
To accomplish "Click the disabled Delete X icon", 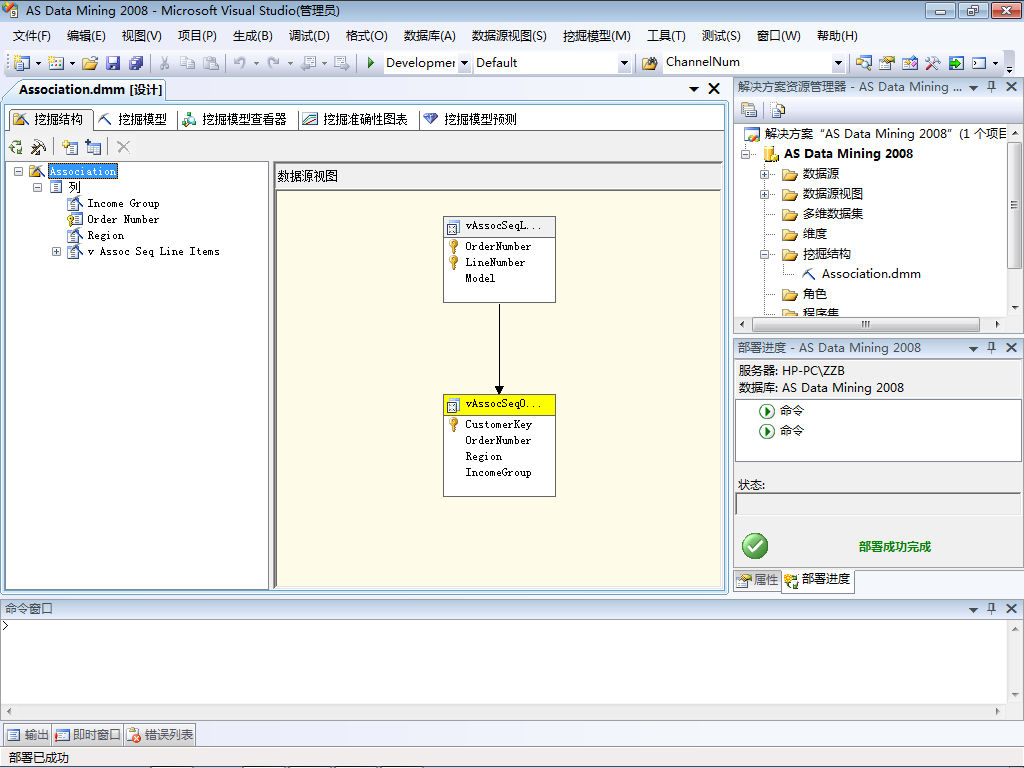I will pyautogui.click(x=123, y=148).
